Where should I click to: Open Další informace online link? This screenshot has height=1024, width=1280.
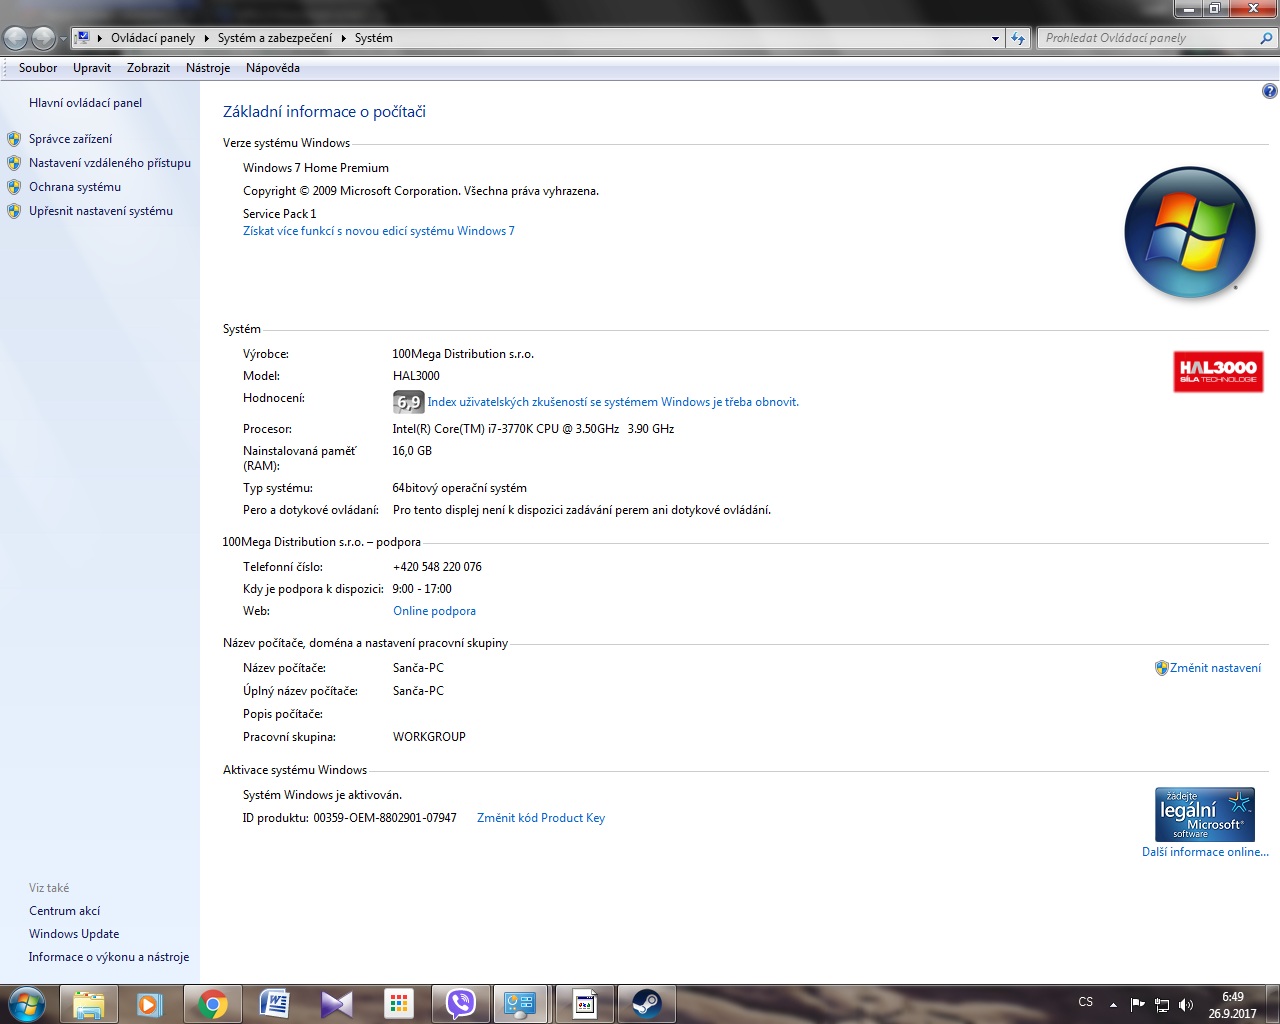(1205, 852)
